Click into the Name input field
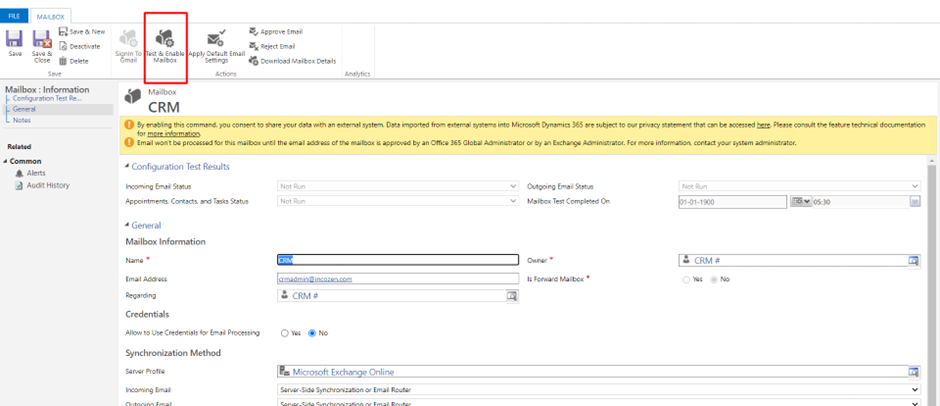940x406 pixels. pyautogui.click(x=398, y=260)
